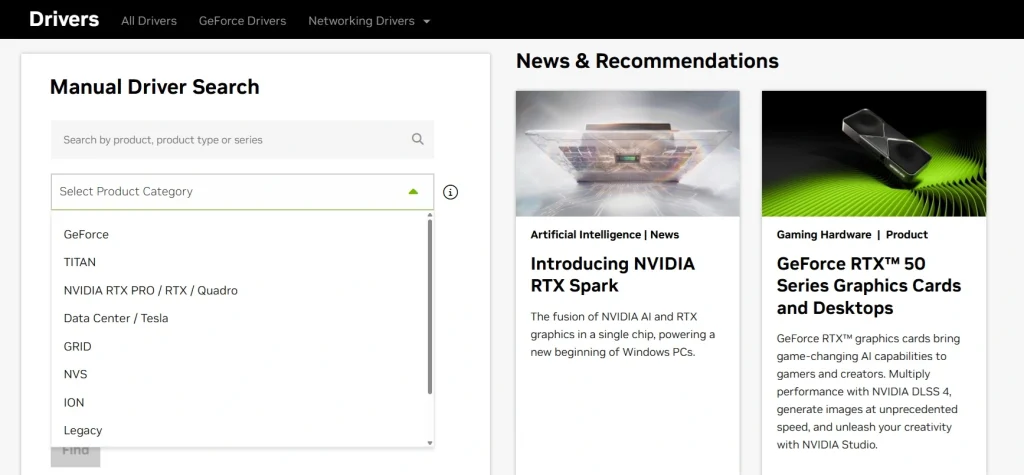
Task: Go to Drivers home title
Action: click(64, 19)
